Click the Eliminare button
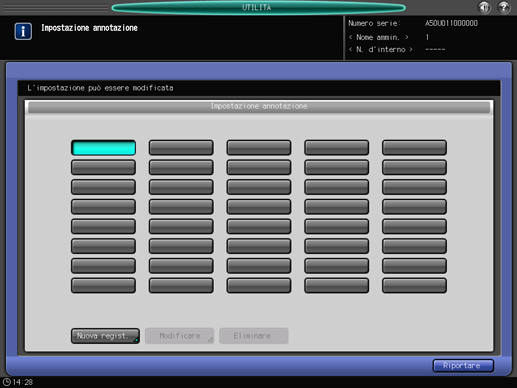Viewport: 517px width, 388px height. pyautogui.click(x=253, y=336)
